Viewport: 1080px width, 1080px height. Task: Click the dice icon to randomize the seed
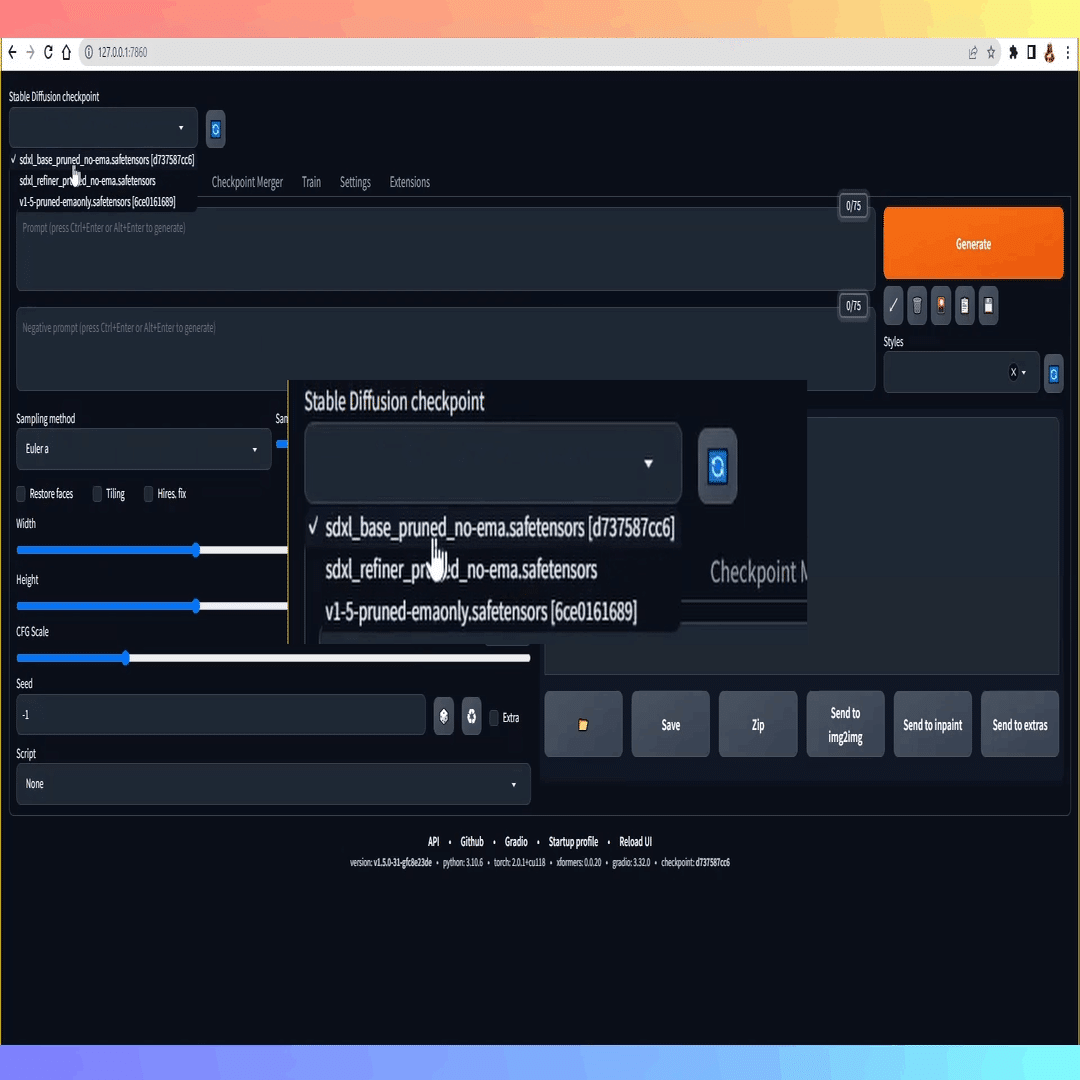443,715
